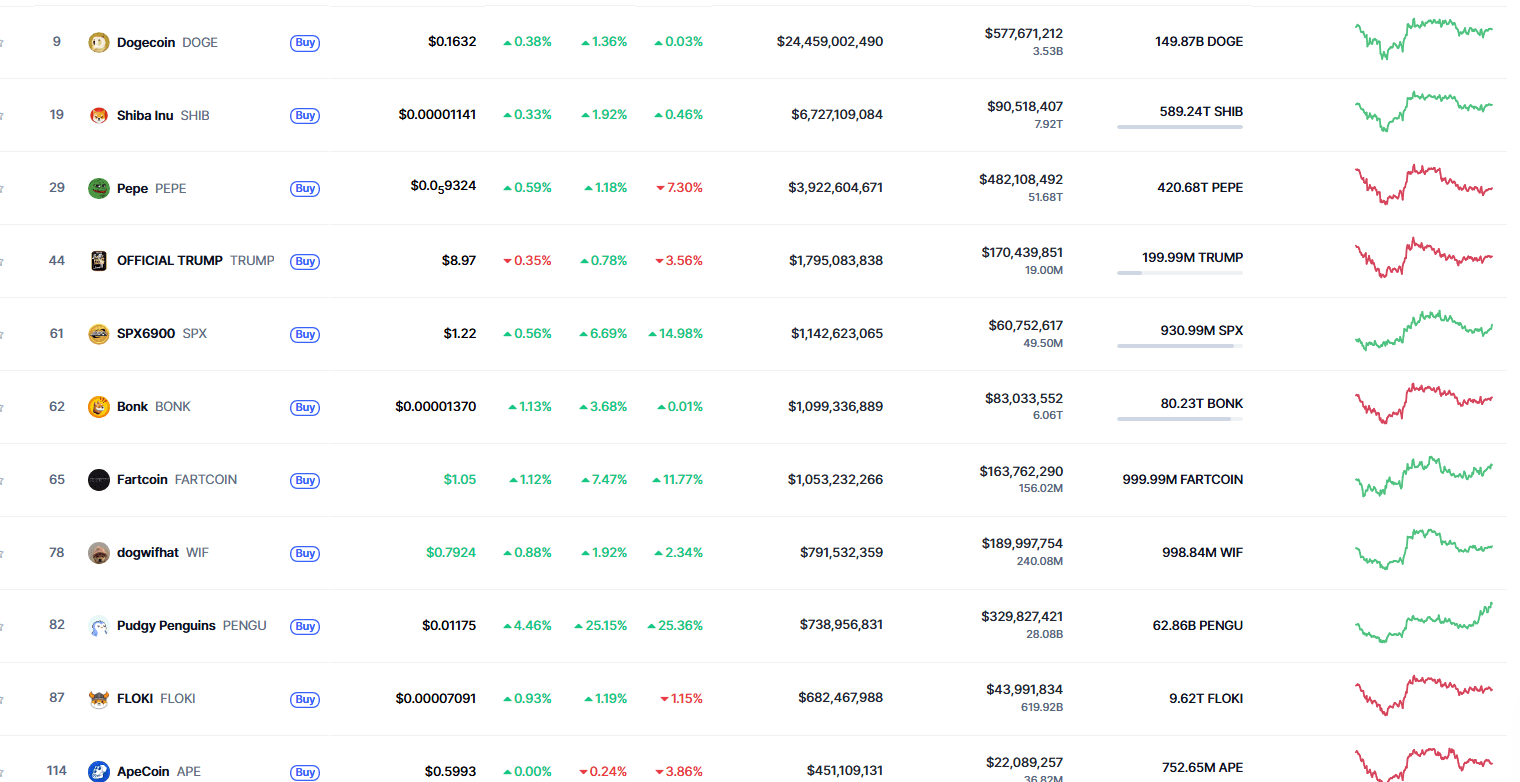Click the ApeCoin logo
This screenshot has width=1520, height=782.
pos(98,771)
